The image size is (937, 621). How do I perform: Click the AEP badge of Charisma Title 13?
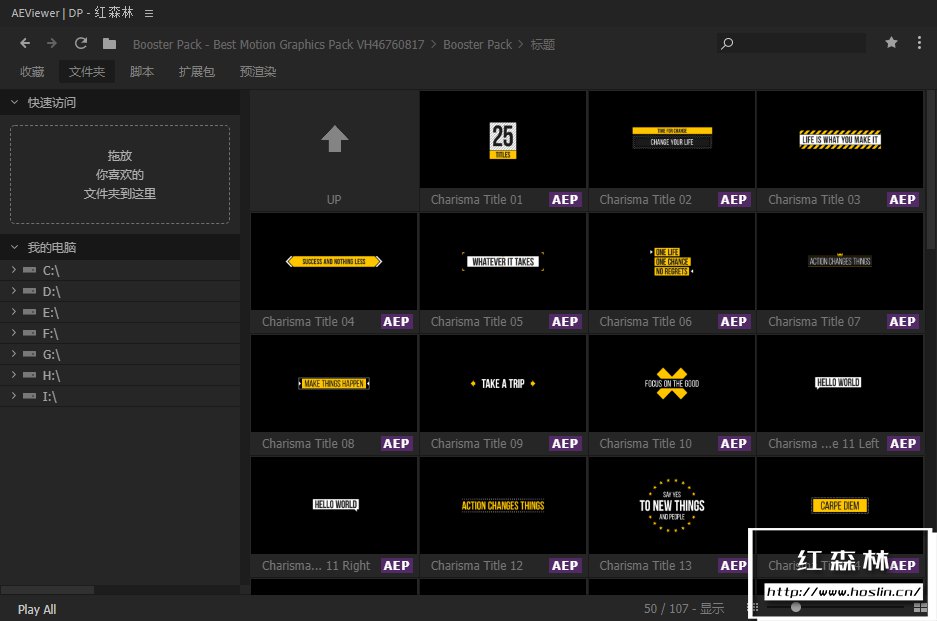733,565
